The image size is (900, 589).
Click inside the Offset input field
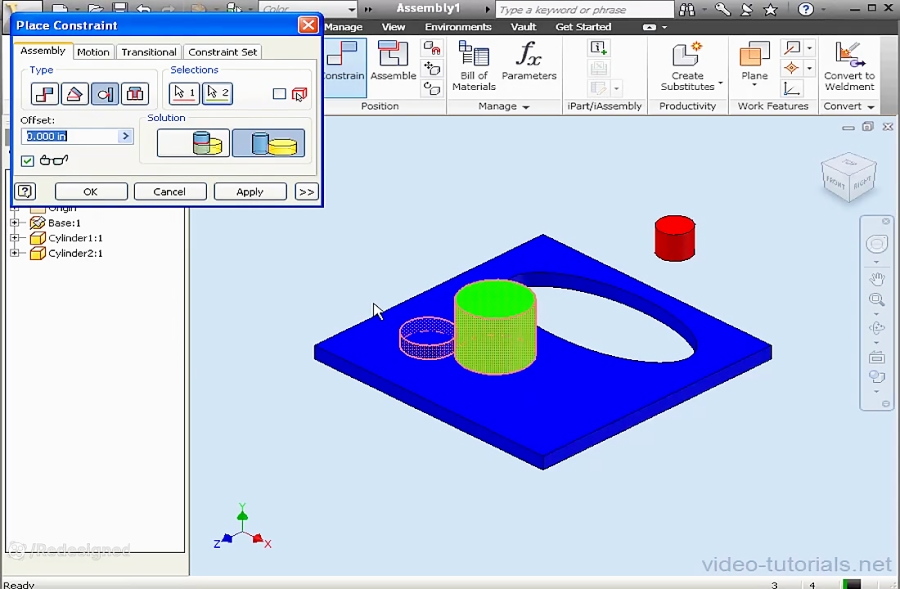click(70, 136)
